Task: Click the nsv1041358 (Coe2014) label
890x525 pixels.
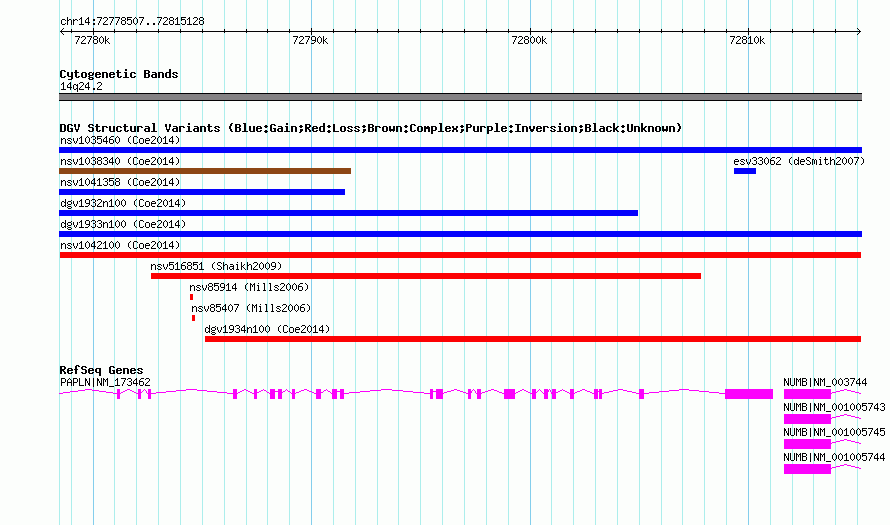Action: [x=120, y=182]
